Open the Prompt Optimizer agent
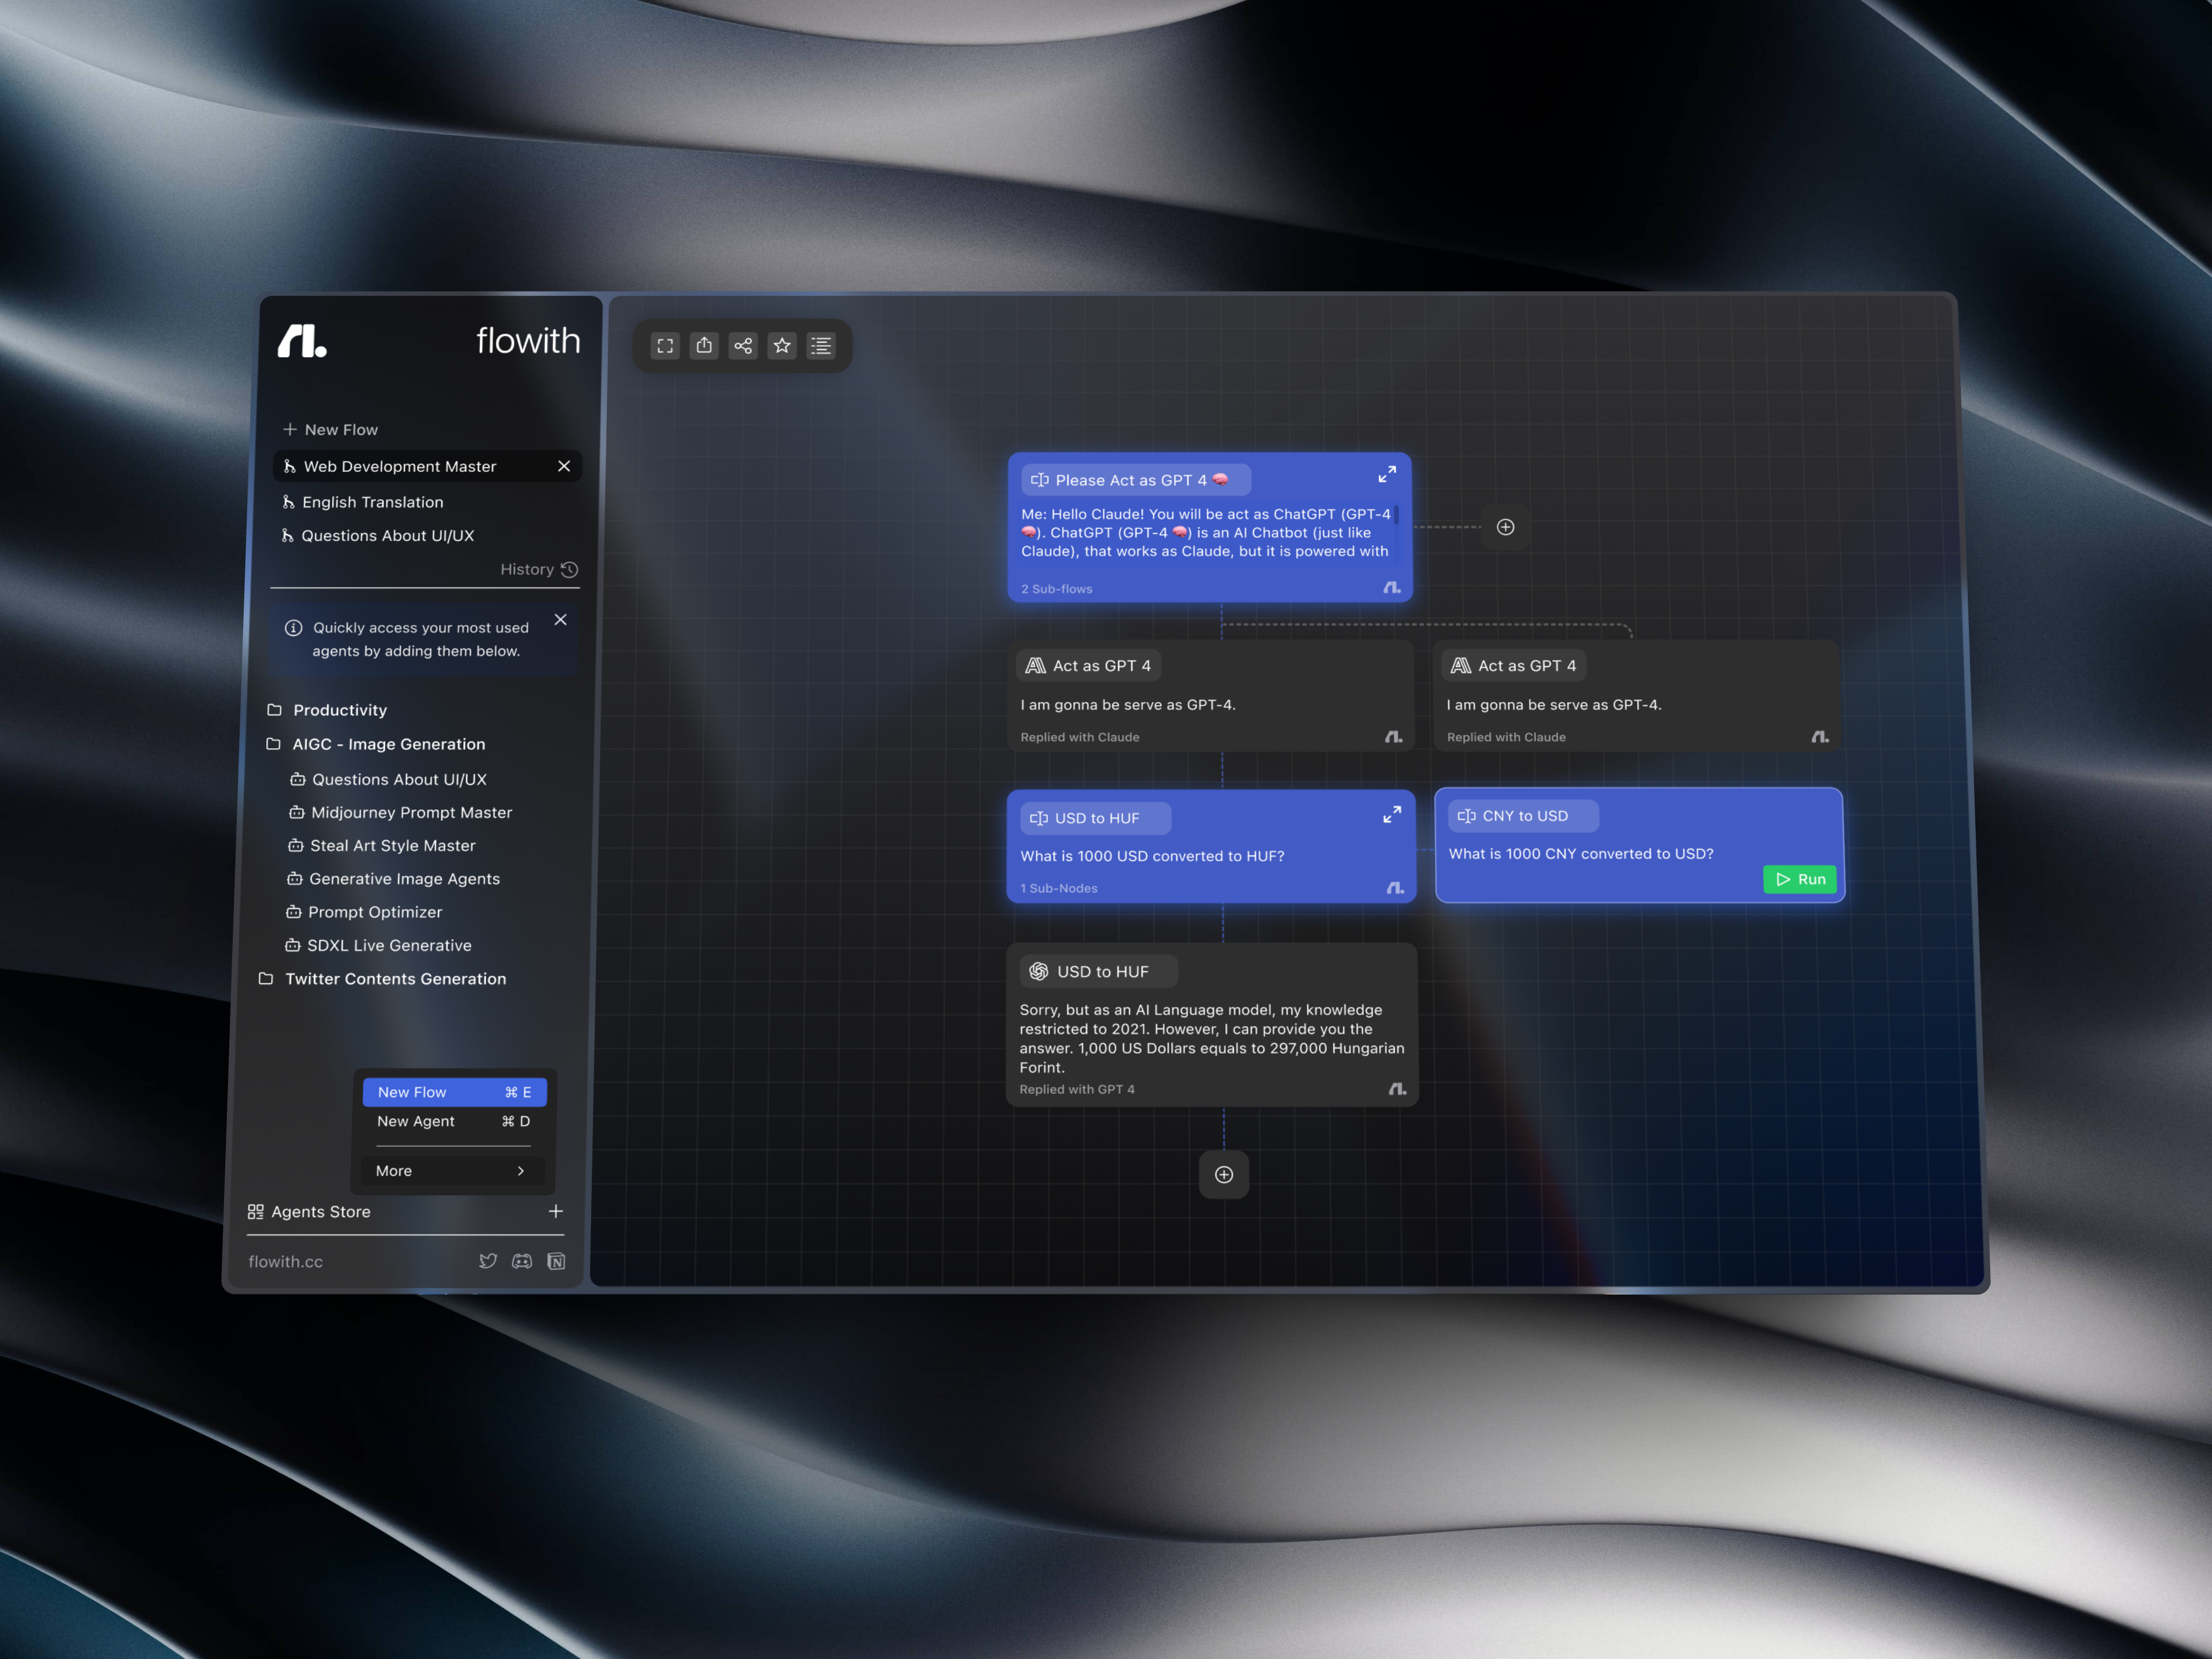The image size is (2212, 1659). 364,912
